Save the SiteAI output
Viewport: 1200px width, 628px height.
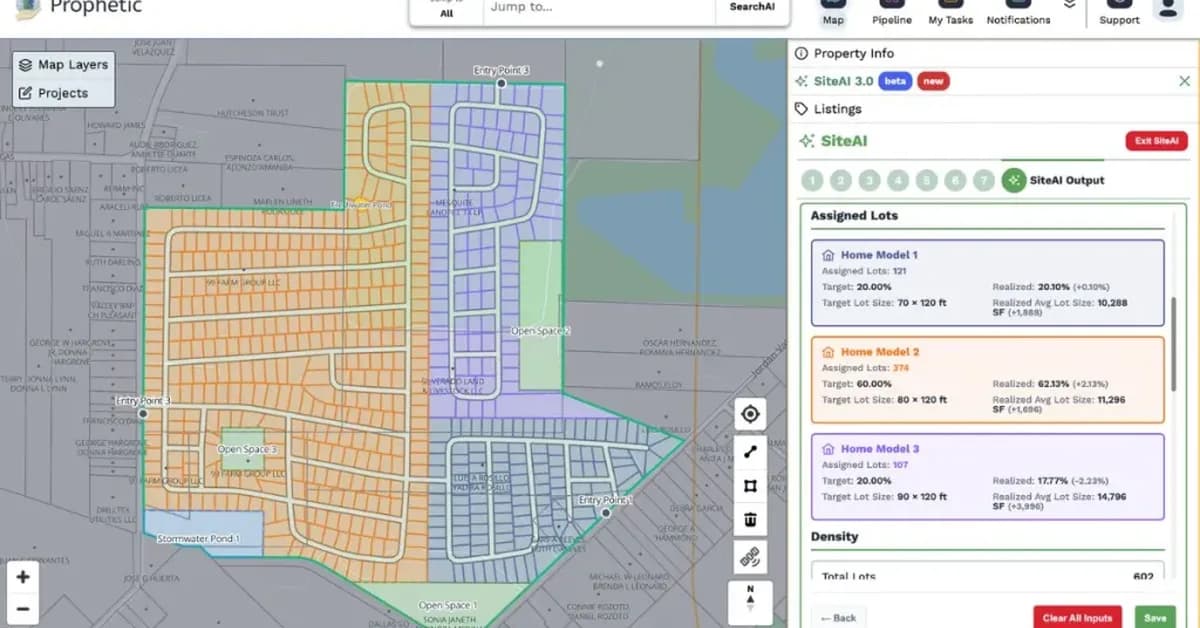1155,618
